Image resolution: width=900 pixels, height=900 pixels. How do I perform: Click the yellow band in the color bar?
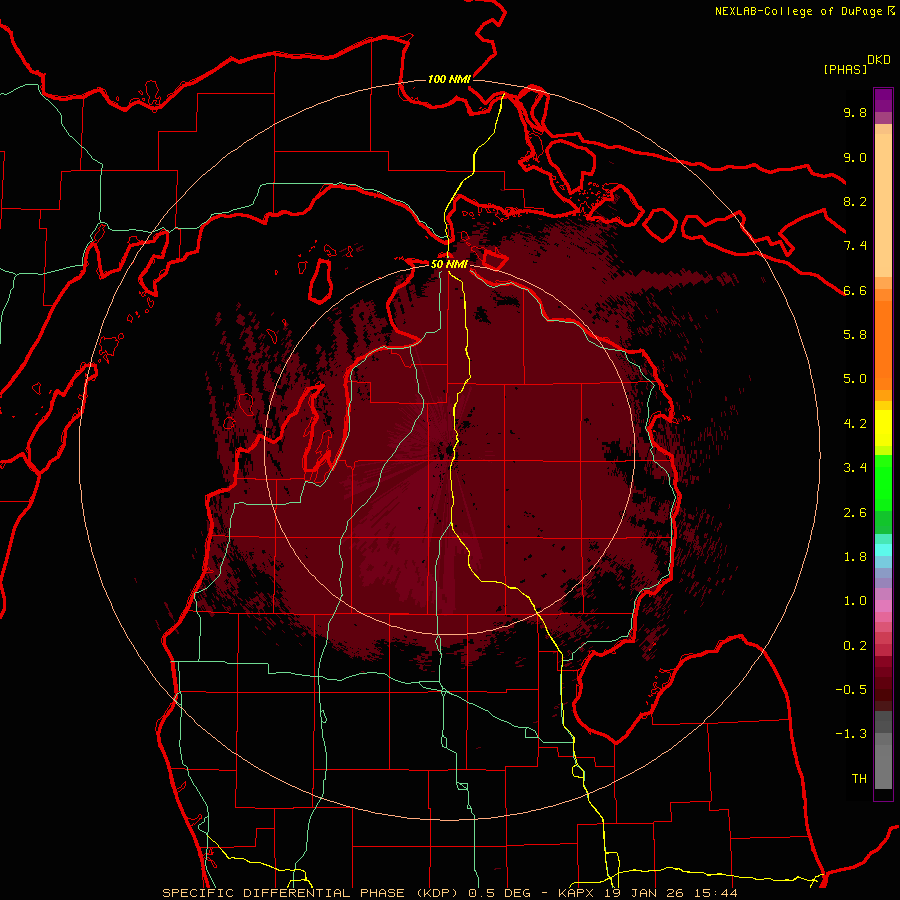pyautogui.click(x=883, y=428)
